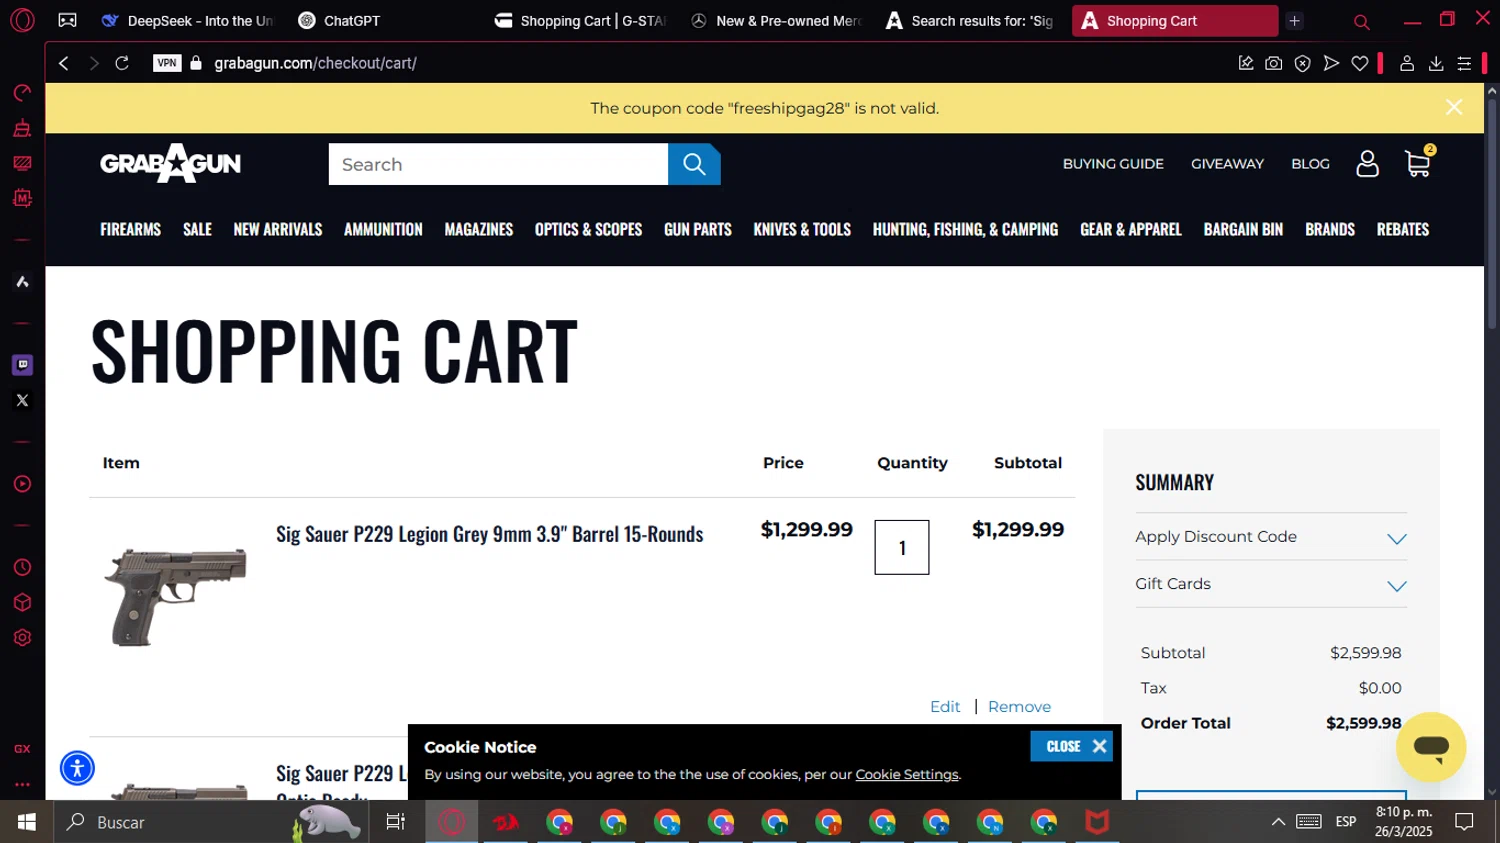
Task: Open Rebates menu
Action: (1403, 229)
